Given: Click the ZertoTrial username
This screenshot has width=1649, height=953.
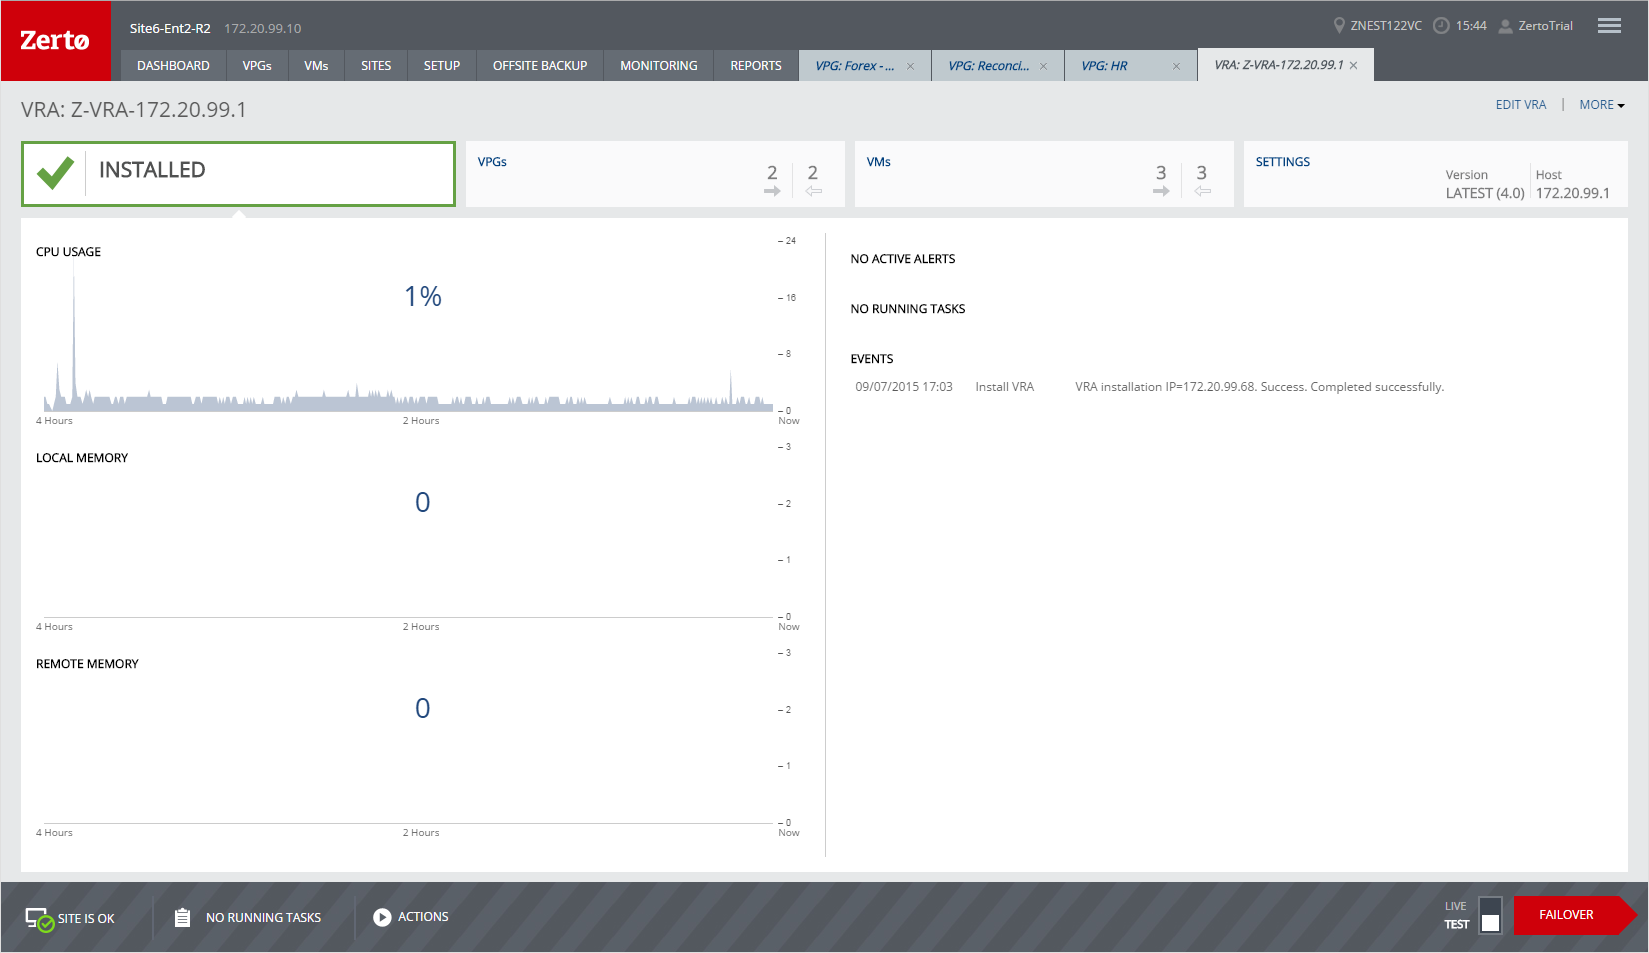Looking at the screenshot, I should click(x=1545, y=26).
